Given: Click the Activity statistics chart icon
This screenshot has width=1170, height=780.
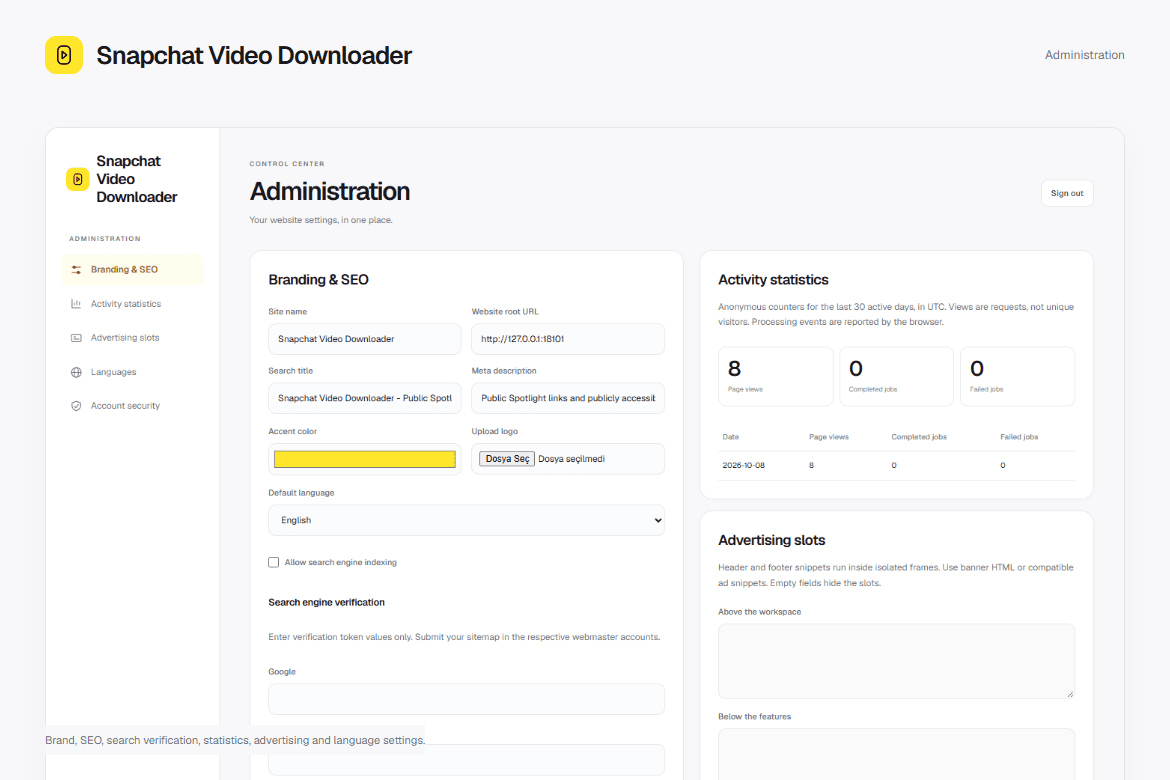Looking at the screenshot, I should [x=76, y=304].
